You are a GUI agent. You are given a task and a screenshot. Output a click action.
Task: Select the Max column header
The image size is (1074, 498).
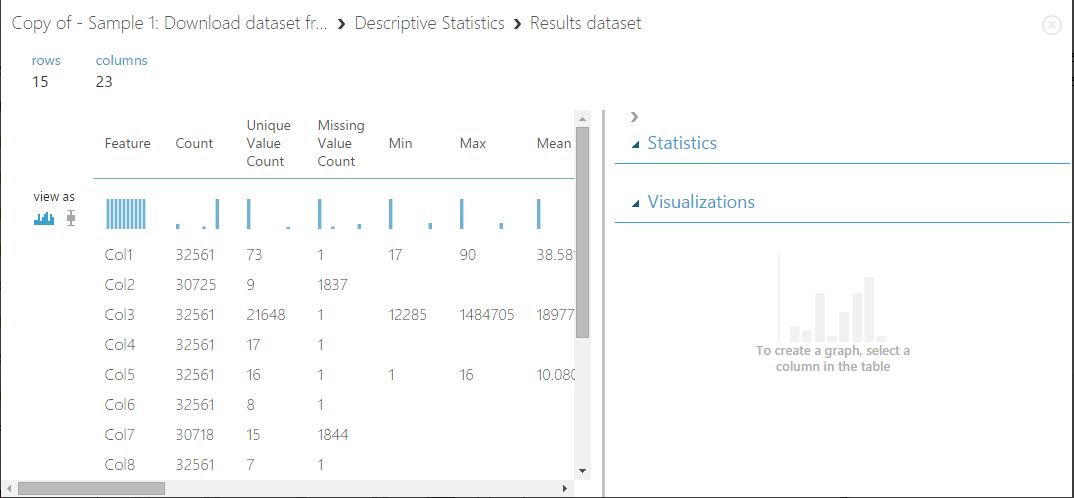(473, 143)
